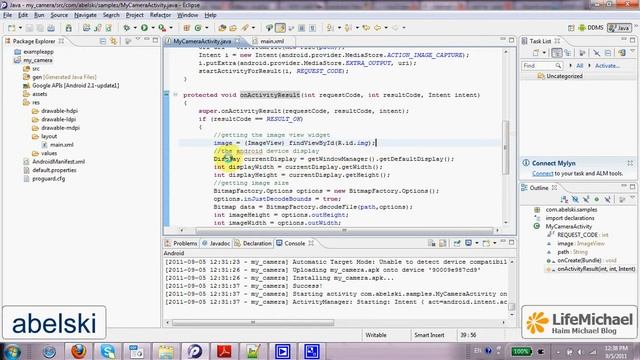Toggle Hide Non-Public Members in Outline
The image size is (640, 360).
click(597, 199)
